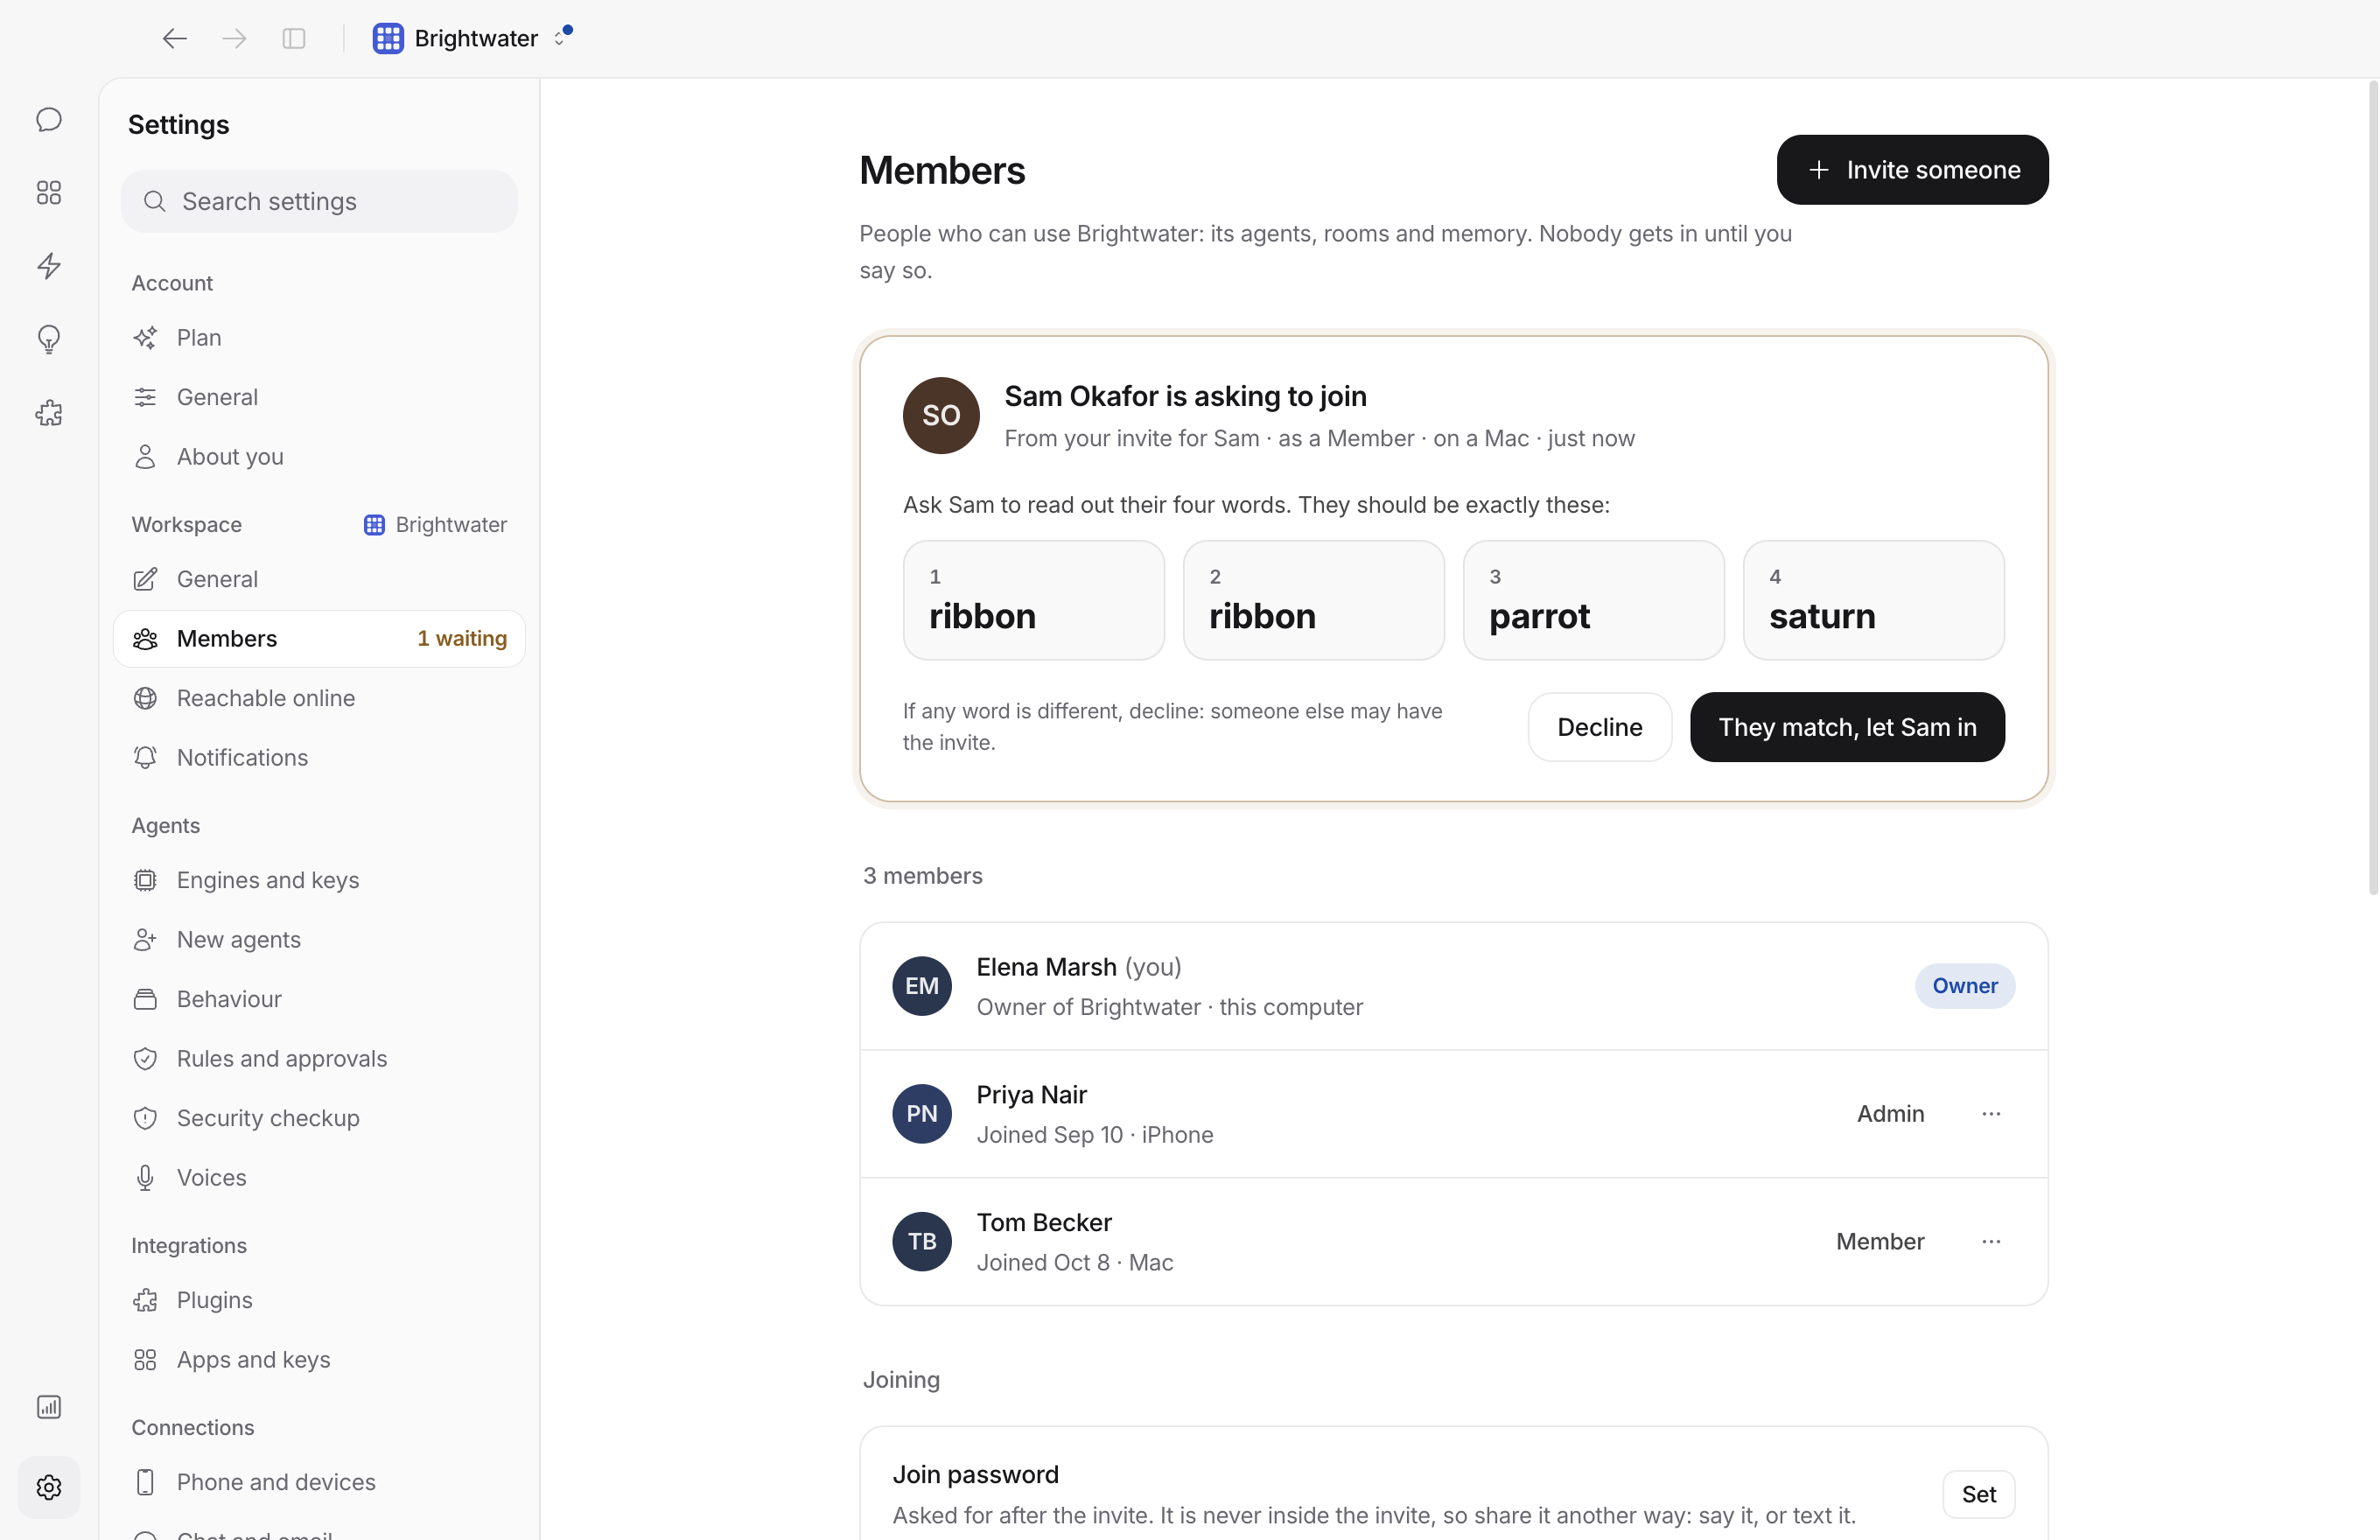
Task: Click the lightbulb icon in left rail
Action: (49, 340)
